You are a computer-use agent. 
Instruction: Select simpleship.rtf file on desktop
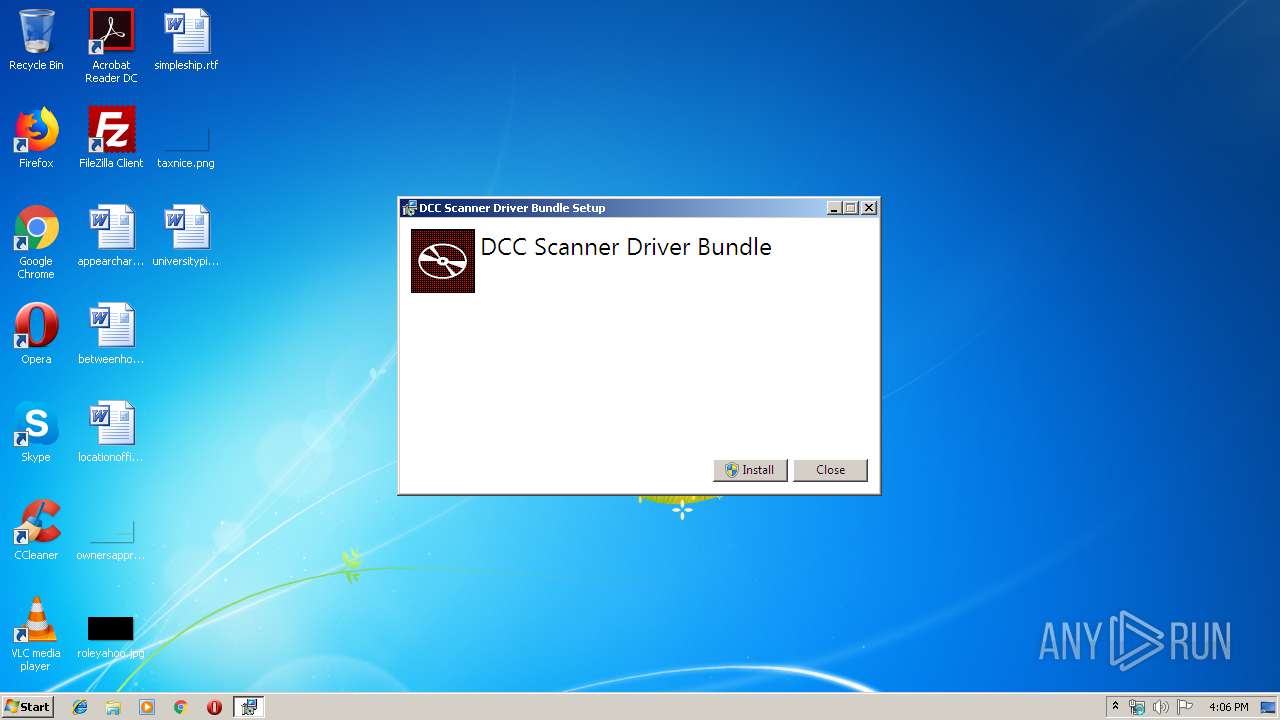point(186,41)
